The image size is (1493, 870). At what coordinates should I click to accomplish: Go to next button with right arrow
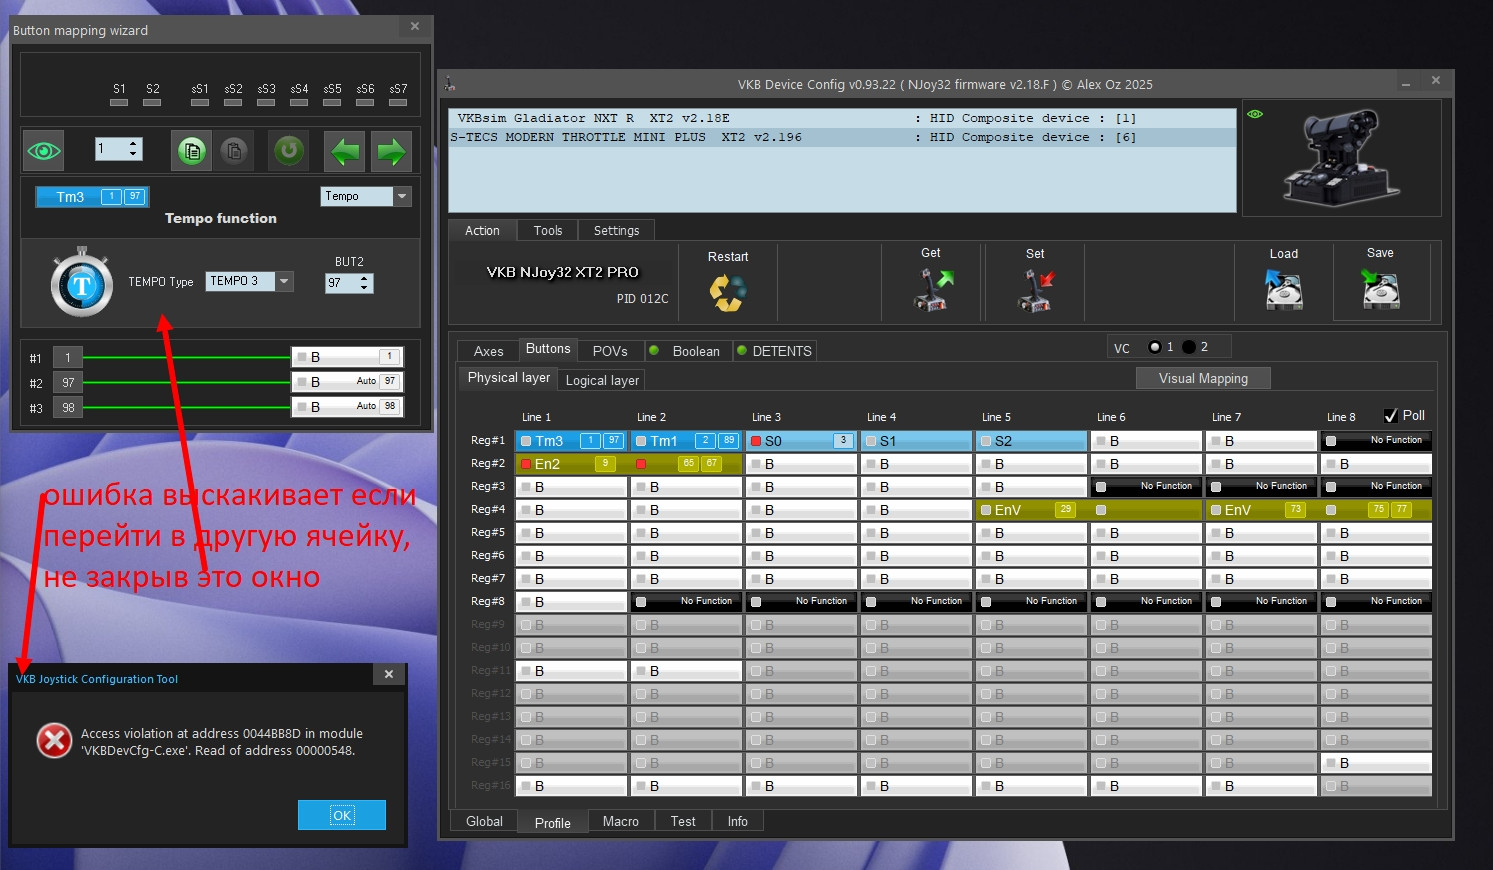pos(391,151)
